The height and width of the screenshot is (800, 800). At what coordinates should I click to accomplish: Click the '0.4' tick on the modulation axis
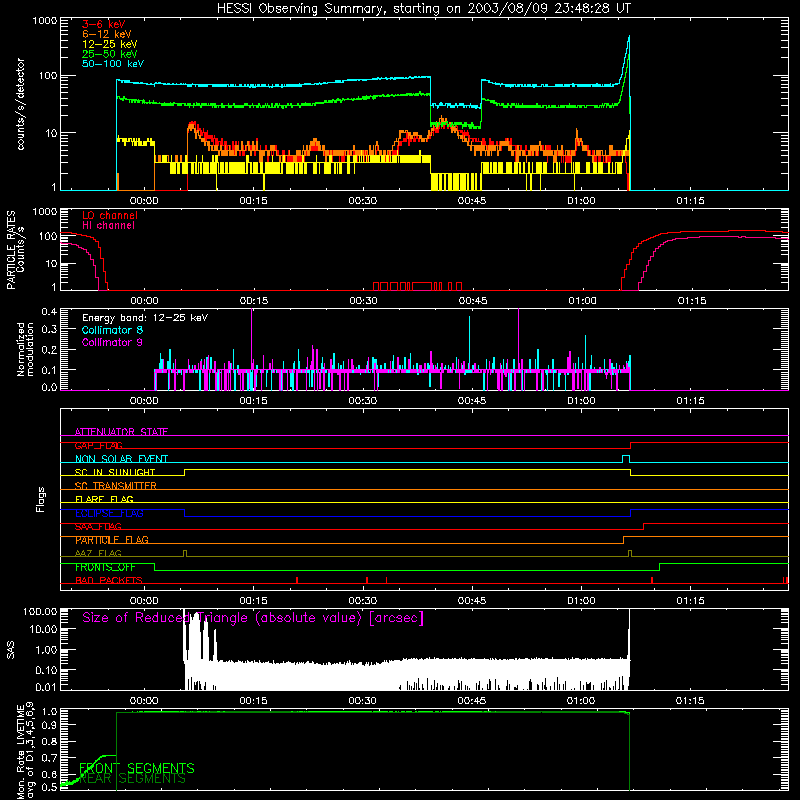(x=49, y=312)
